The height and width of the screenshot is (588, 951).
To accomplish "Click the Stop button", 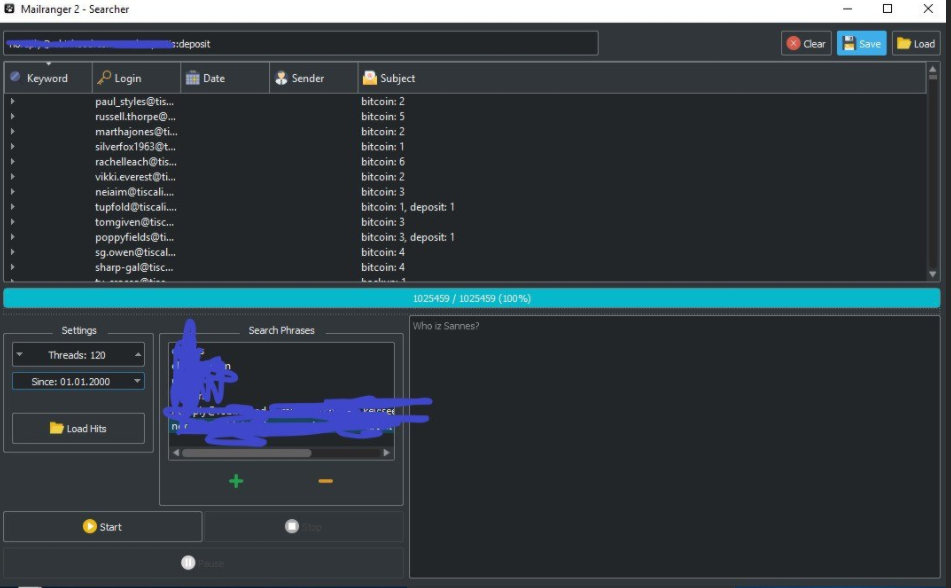I will pyautogui.click(x=304, y=527).
